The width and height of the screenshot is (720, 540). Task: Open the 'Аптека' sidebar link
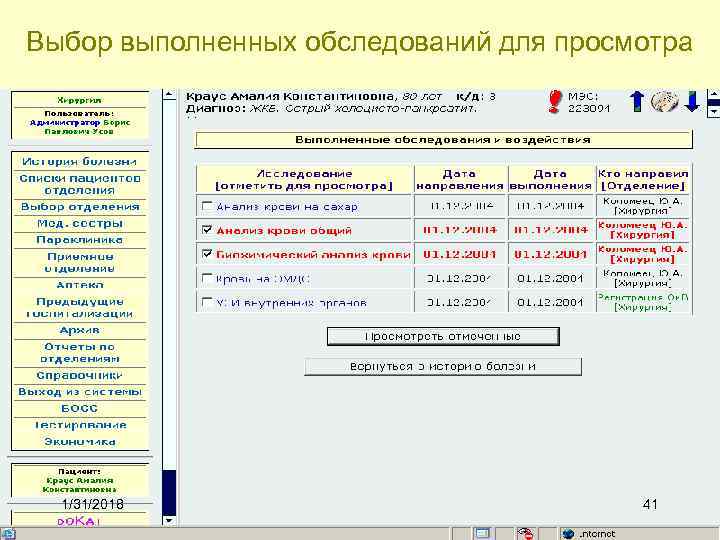pos(80,285)
